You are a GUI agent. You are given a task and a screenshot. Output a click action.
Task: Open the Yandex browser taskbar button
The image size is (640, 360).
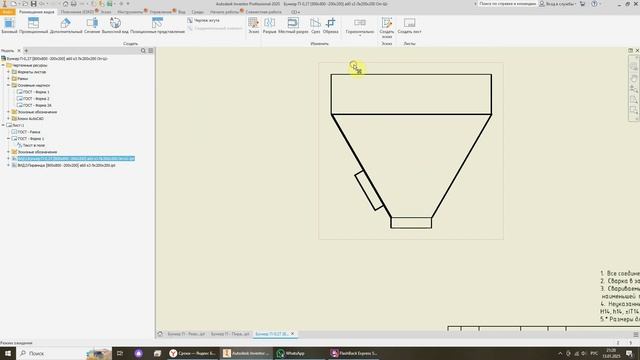(x=193, y=353)
